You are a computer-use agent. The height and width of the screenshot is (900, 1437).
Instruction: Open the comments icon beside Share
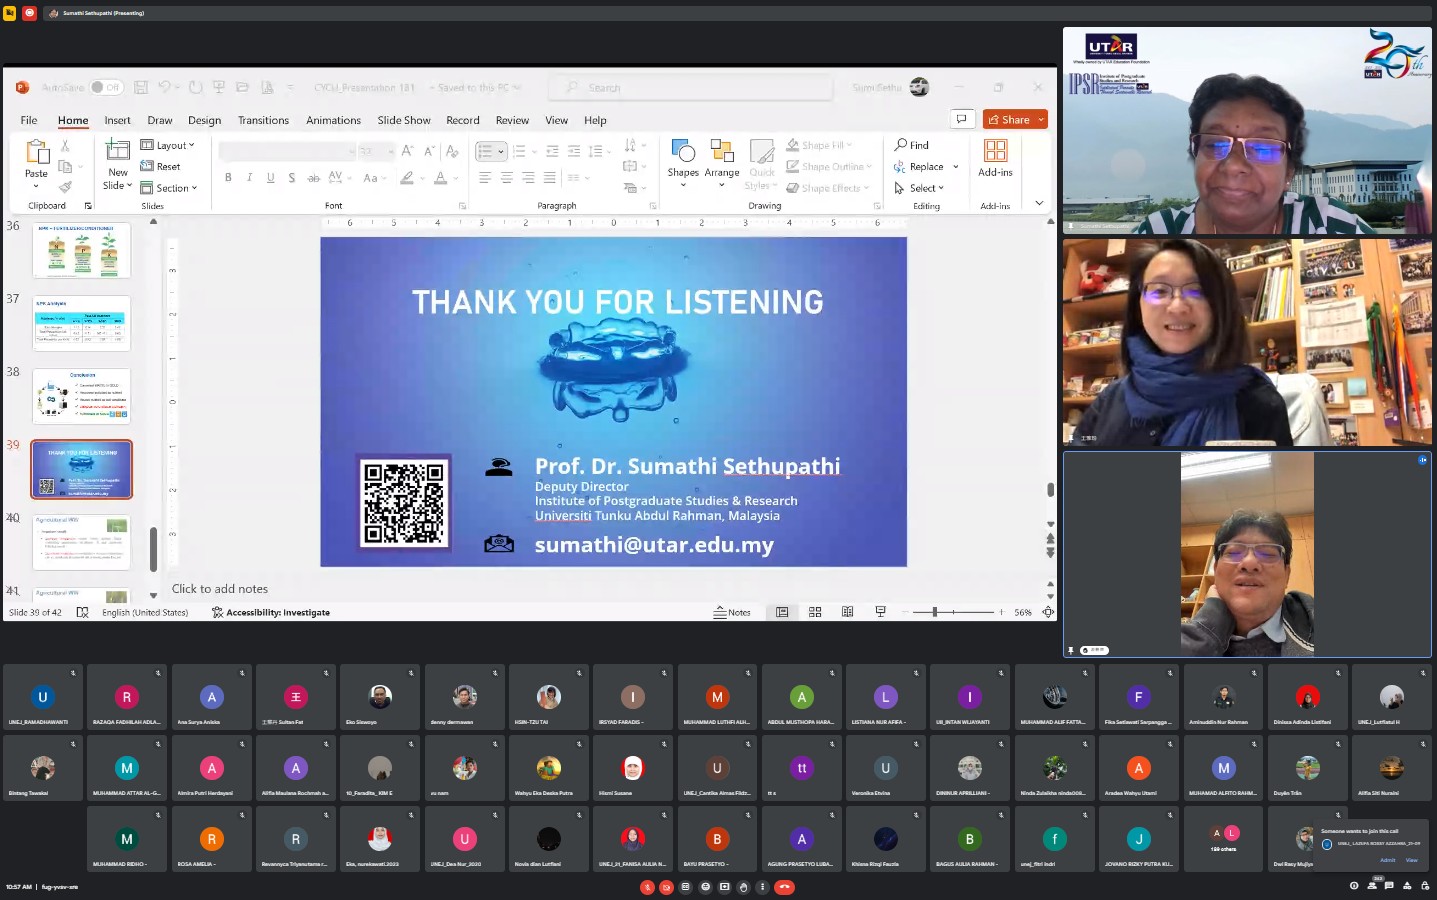(x=961, y=119)
